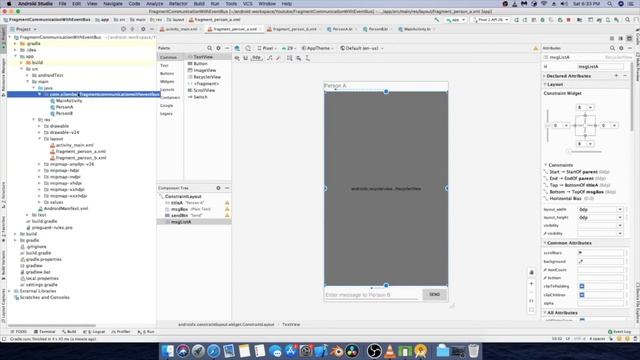Open the Terminal tool window
This screenshot has height=360, width=640.
pos(45,332)
